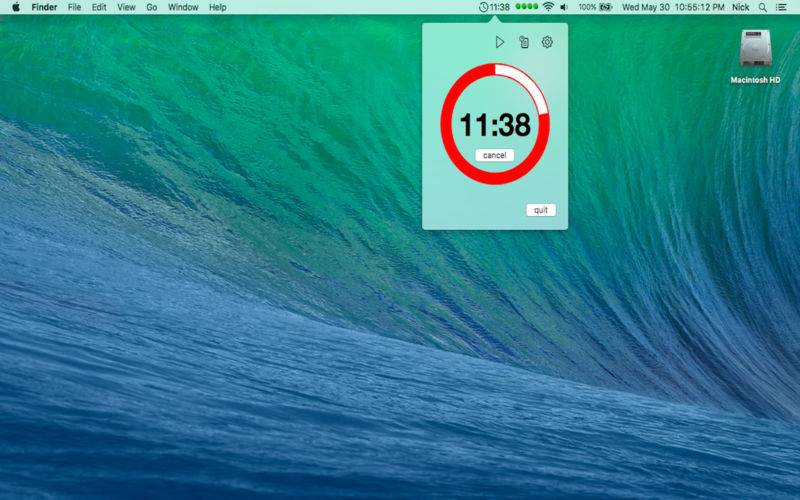The height and width of the screenshot is (500, 800).
Task: Open Notification Center icon
Action: tap(781, 7)
